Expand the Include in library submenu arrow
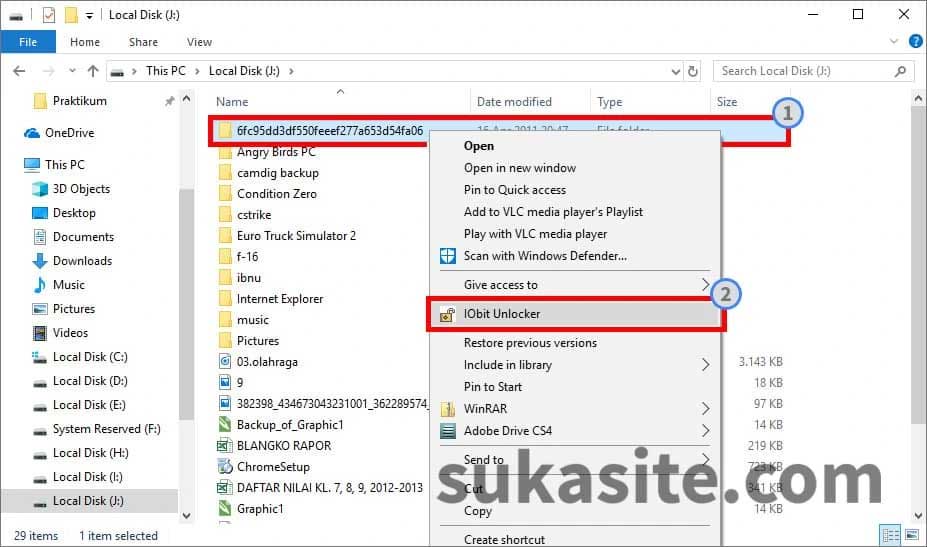 tap(706, 365)
